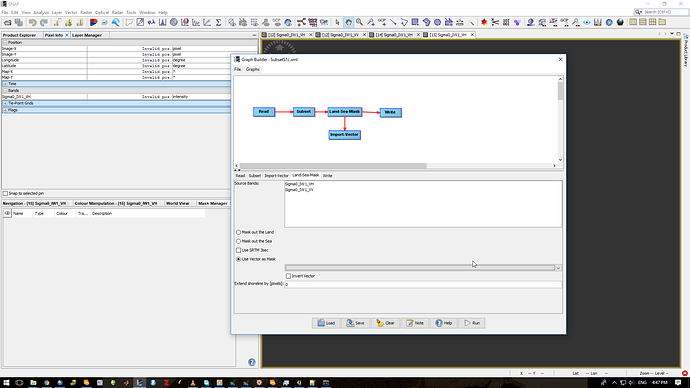Image resolution: width=690 pixels, height=388 pixels.
Task: Select the magnifier zoom tool
Action: (360, 22)
